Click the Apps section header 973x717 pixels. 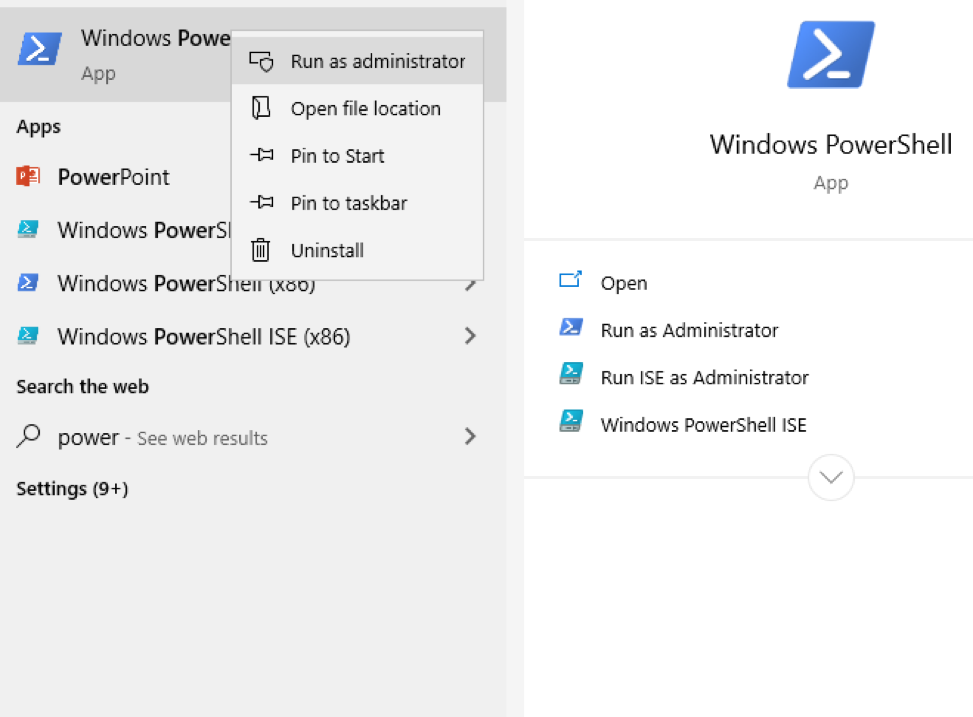[38, 127]
